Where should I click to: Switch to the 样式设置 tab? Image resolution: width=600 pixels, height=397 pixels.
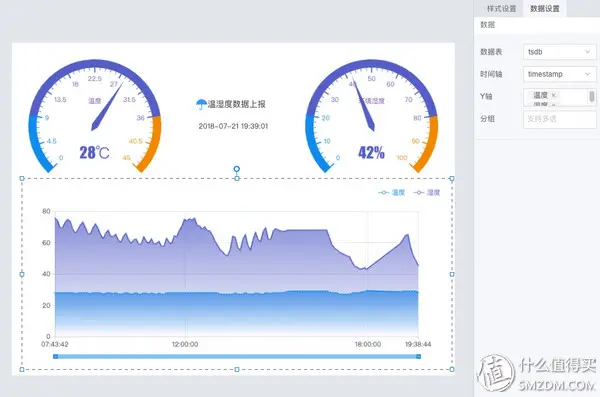[501, 8]
